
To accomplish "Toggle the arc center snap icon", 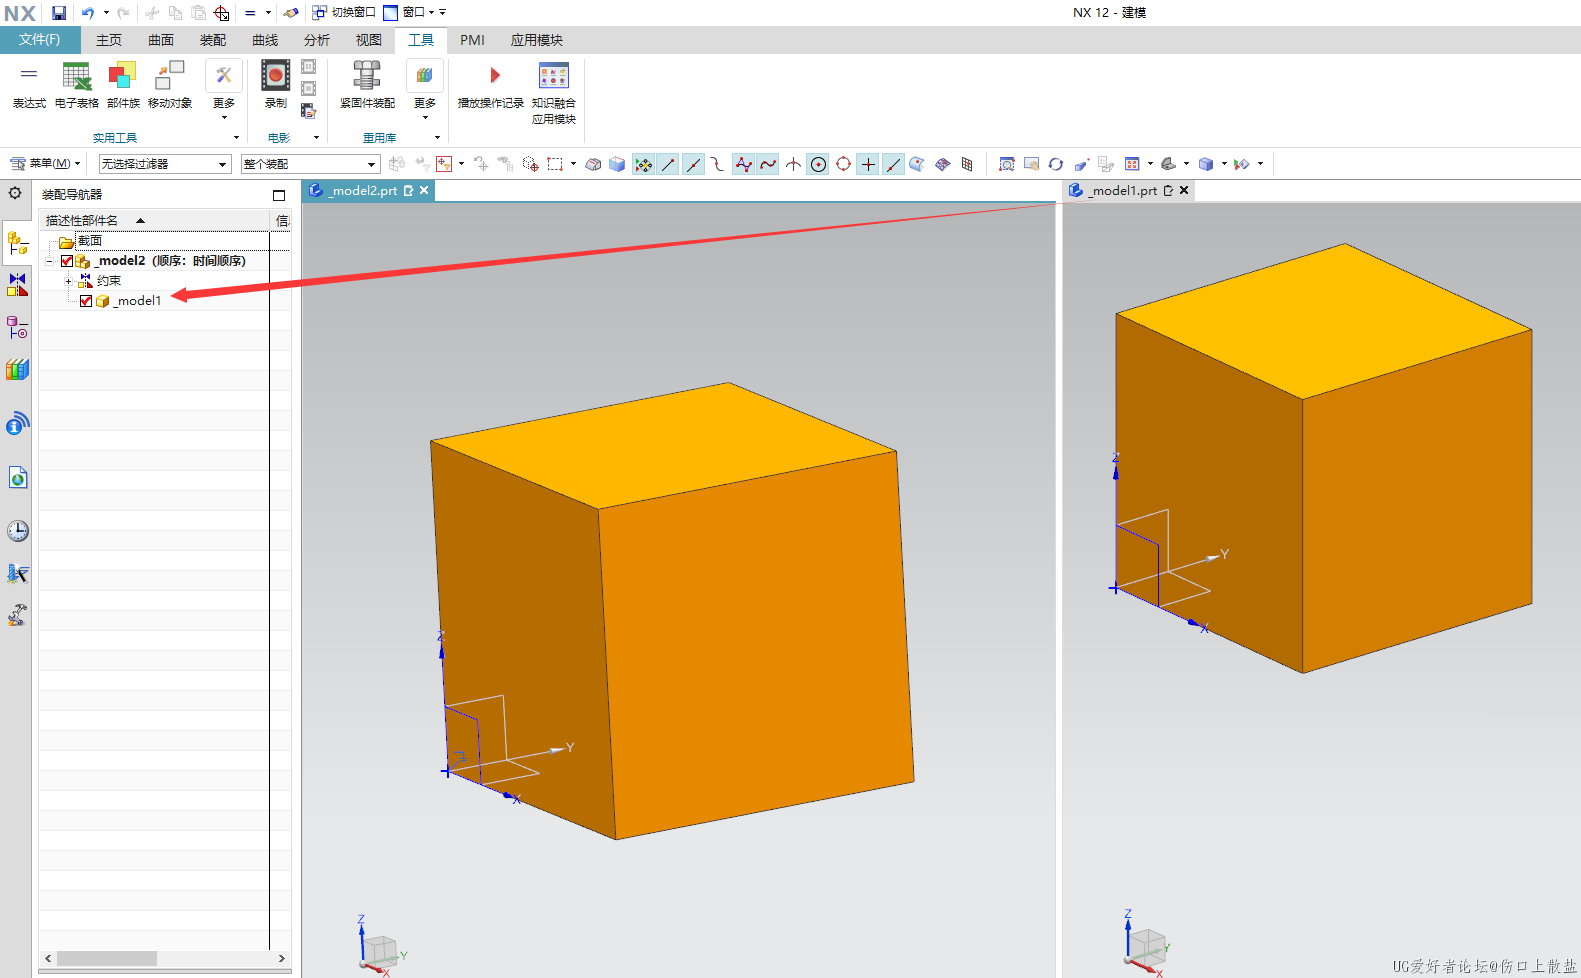I will point(818,164).
